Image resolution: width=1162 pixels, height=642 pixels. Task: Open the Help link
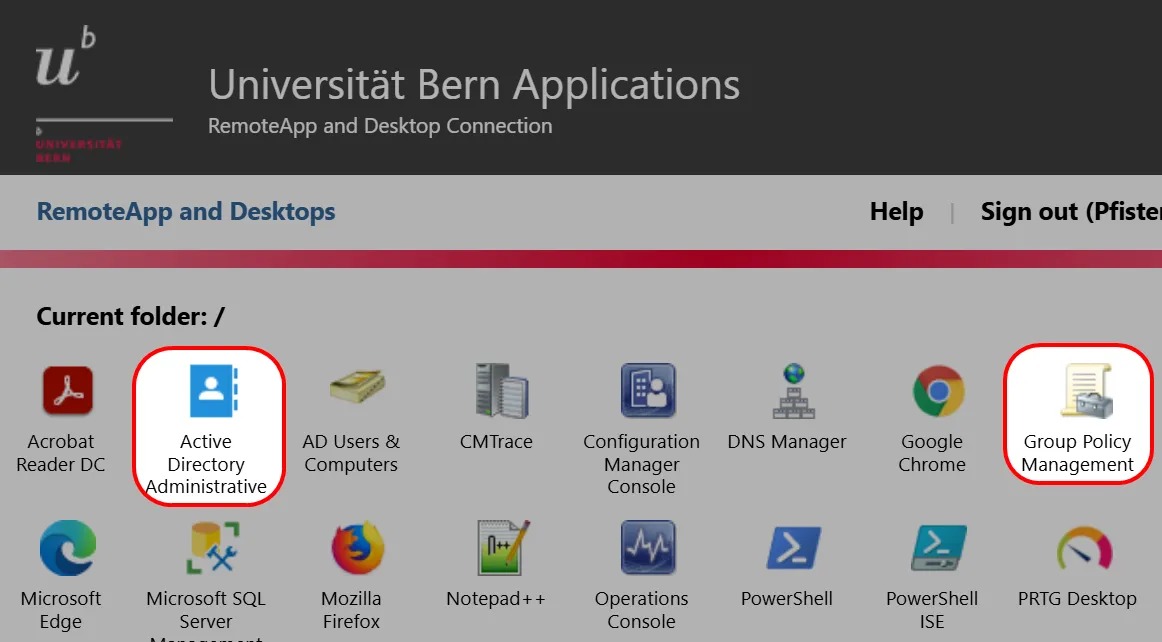coord(896,212)
